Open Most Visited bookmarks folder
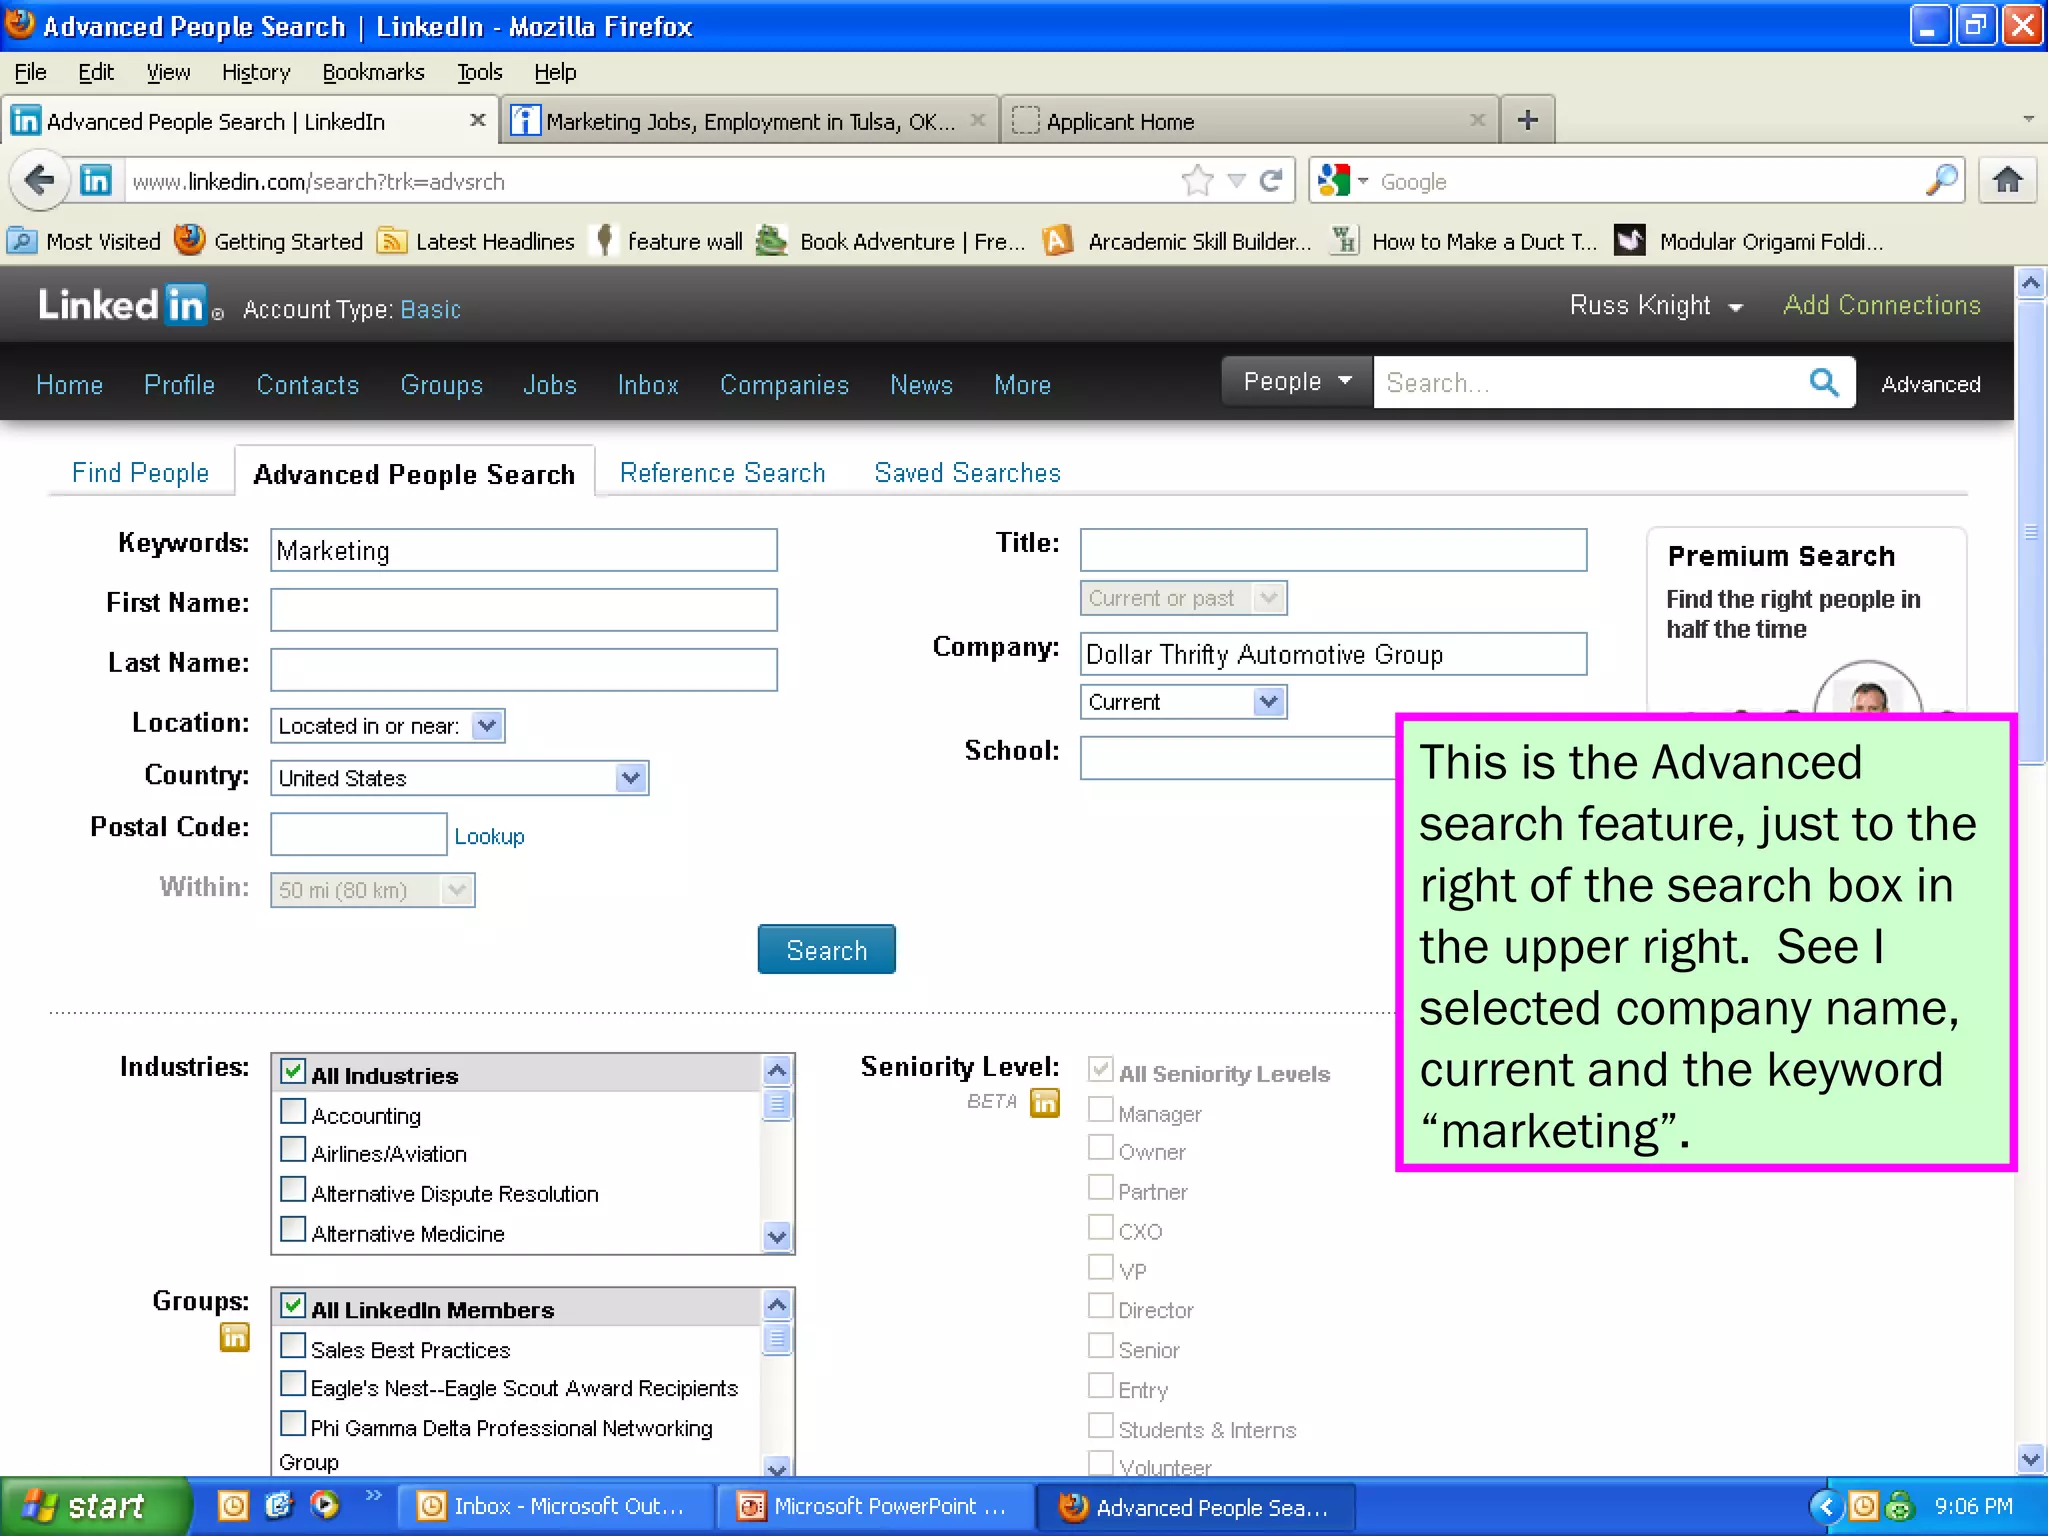This screenshot has height=1536, width=2048. (84, 241)
